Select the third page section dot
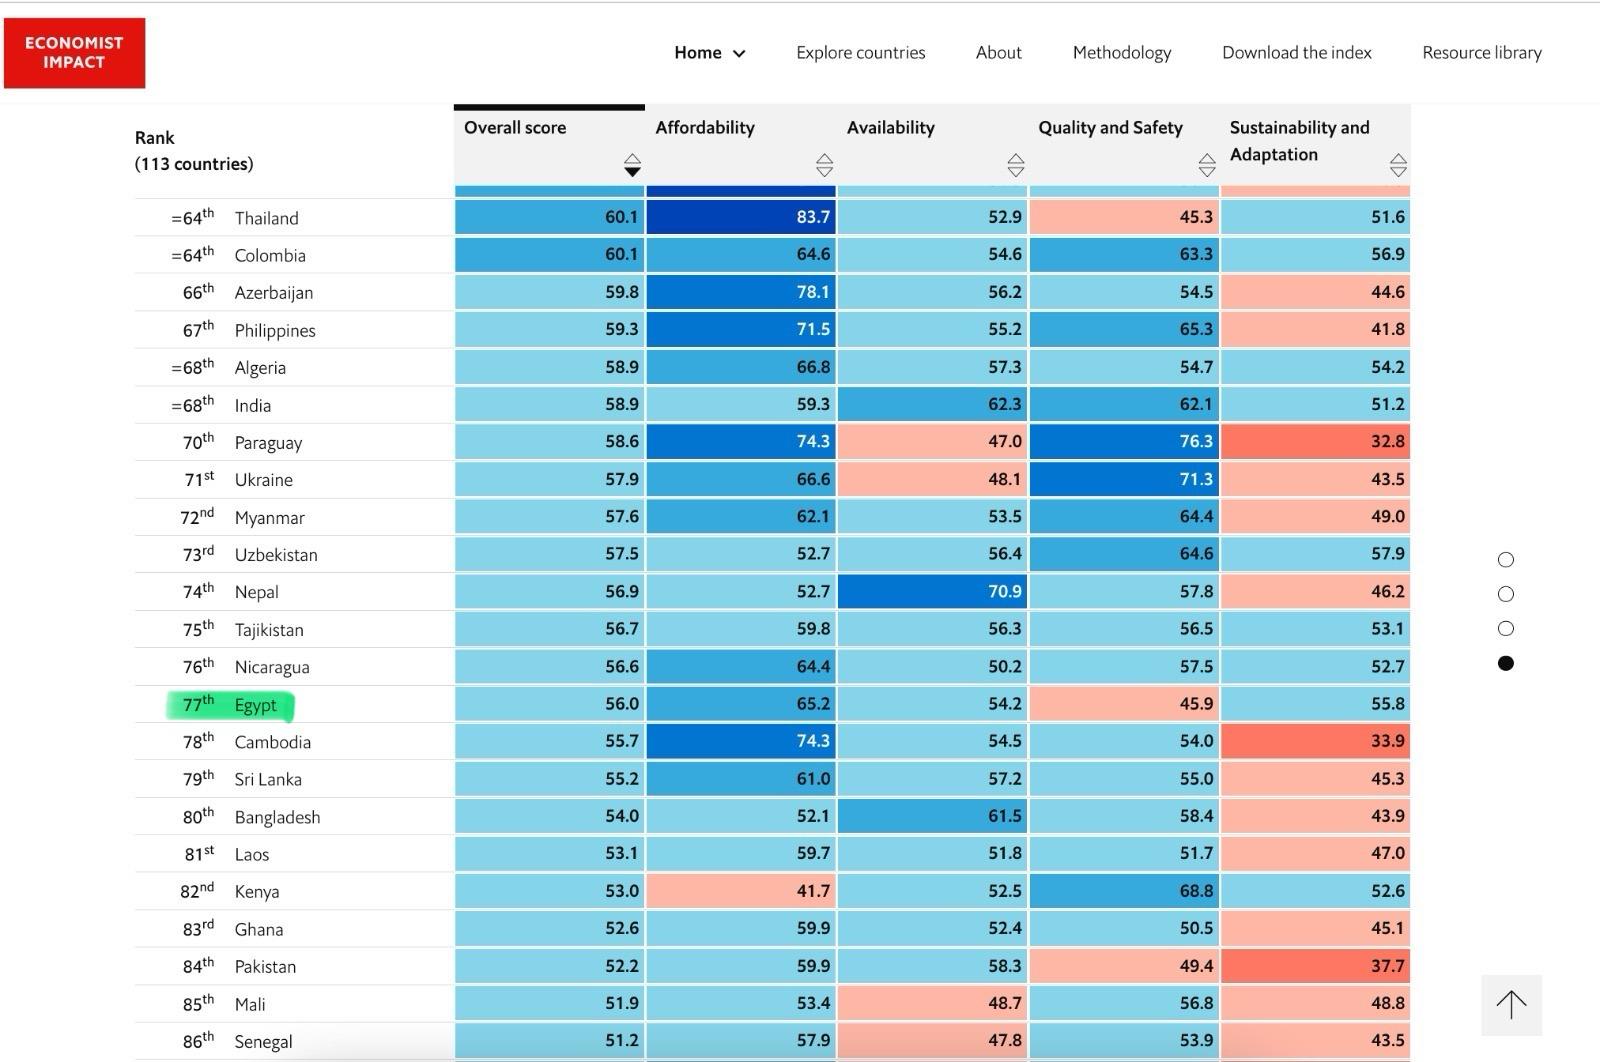Viewport: 1600px width, 1062px height. [x=1506, y=629]
